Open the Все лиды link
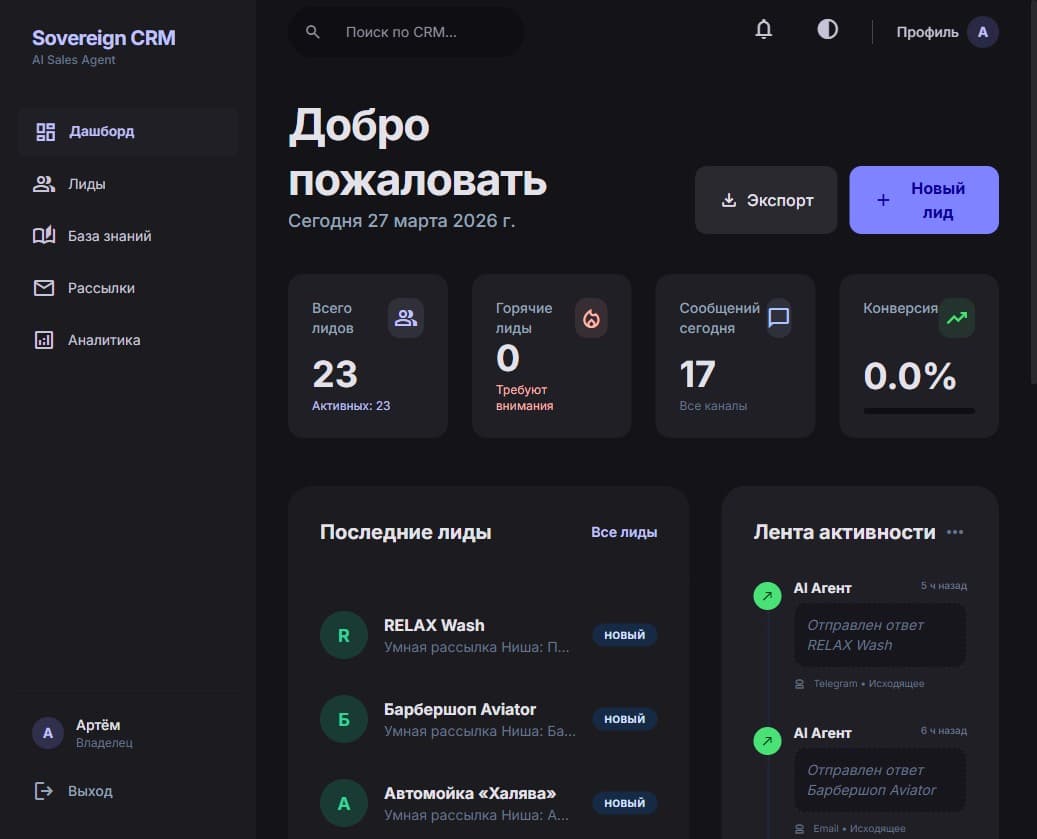The height and width of the screenshot is (839, 1037). [x=624, y=532]
